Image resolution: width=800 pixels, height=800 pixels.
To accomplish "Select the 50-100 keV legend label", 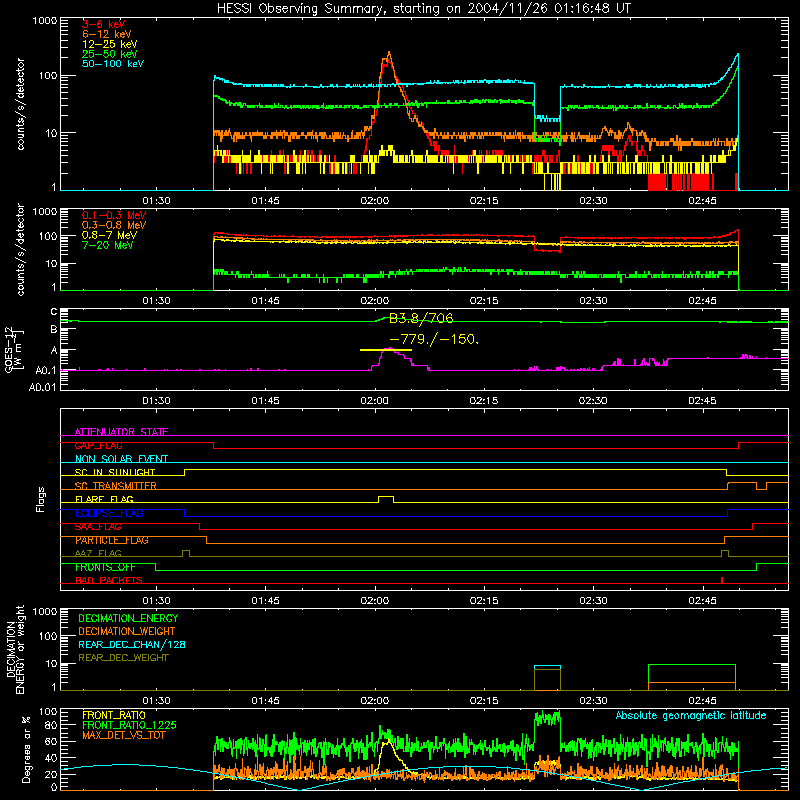I will coord(113,63).
